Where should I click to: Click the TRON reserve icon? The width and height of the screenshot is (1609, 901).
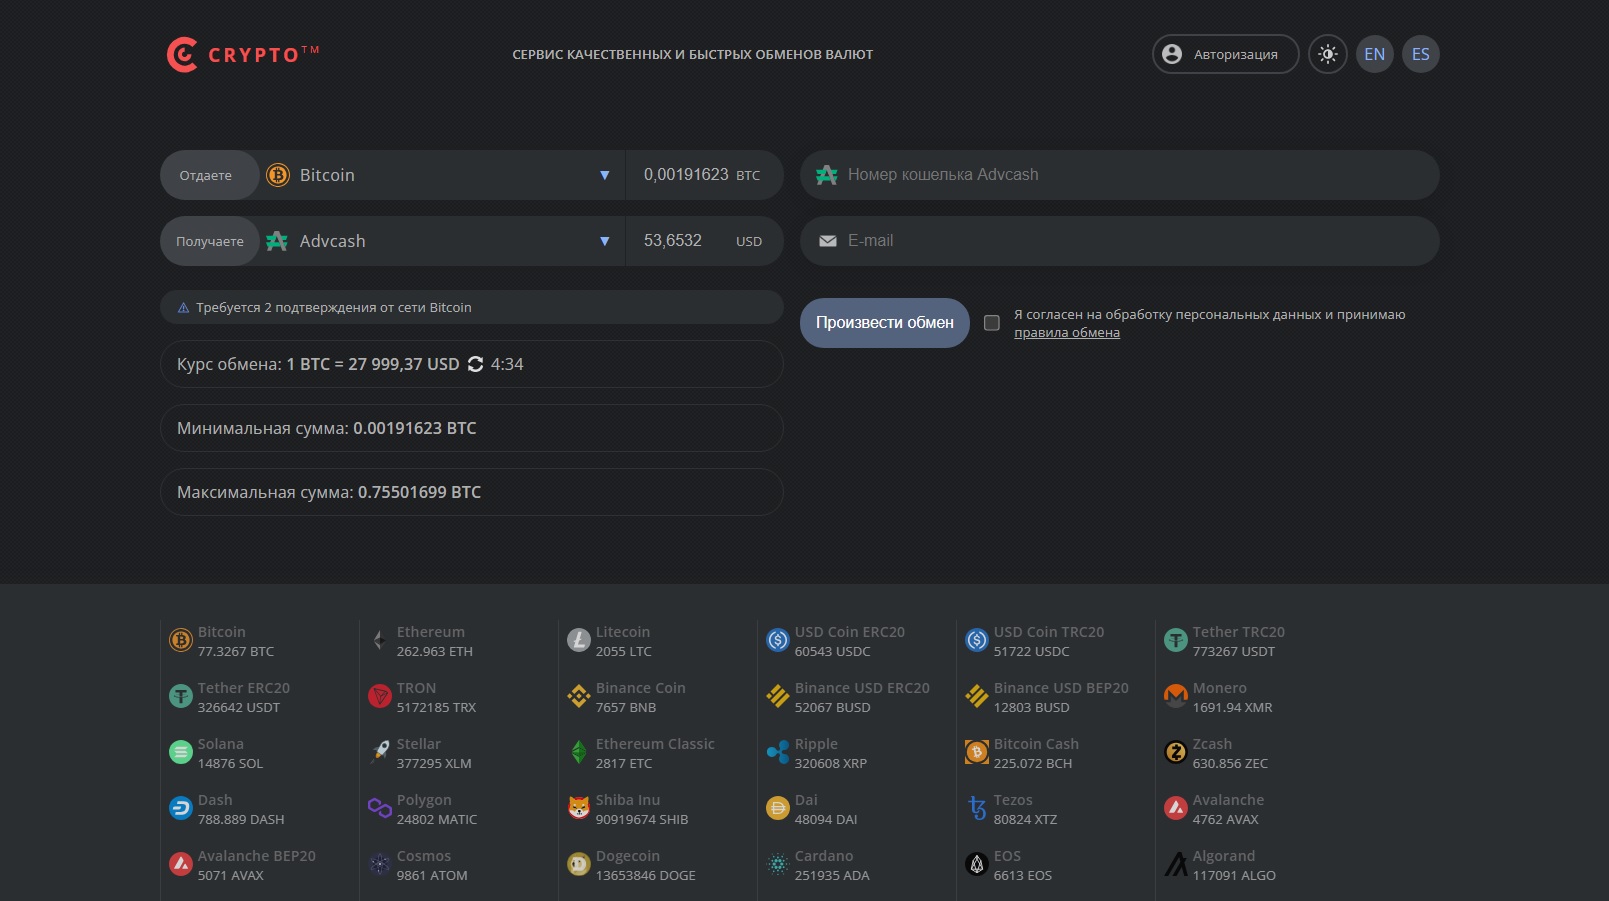(x=380, y=696)
